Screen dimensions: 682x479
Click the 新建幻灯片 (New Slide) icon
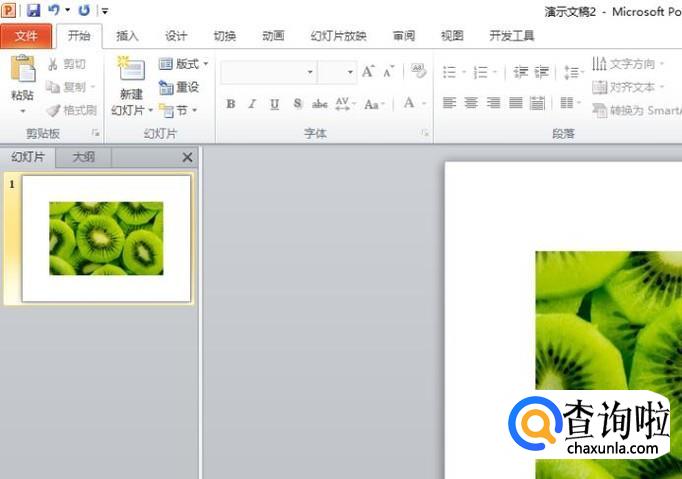click(131, 69)
